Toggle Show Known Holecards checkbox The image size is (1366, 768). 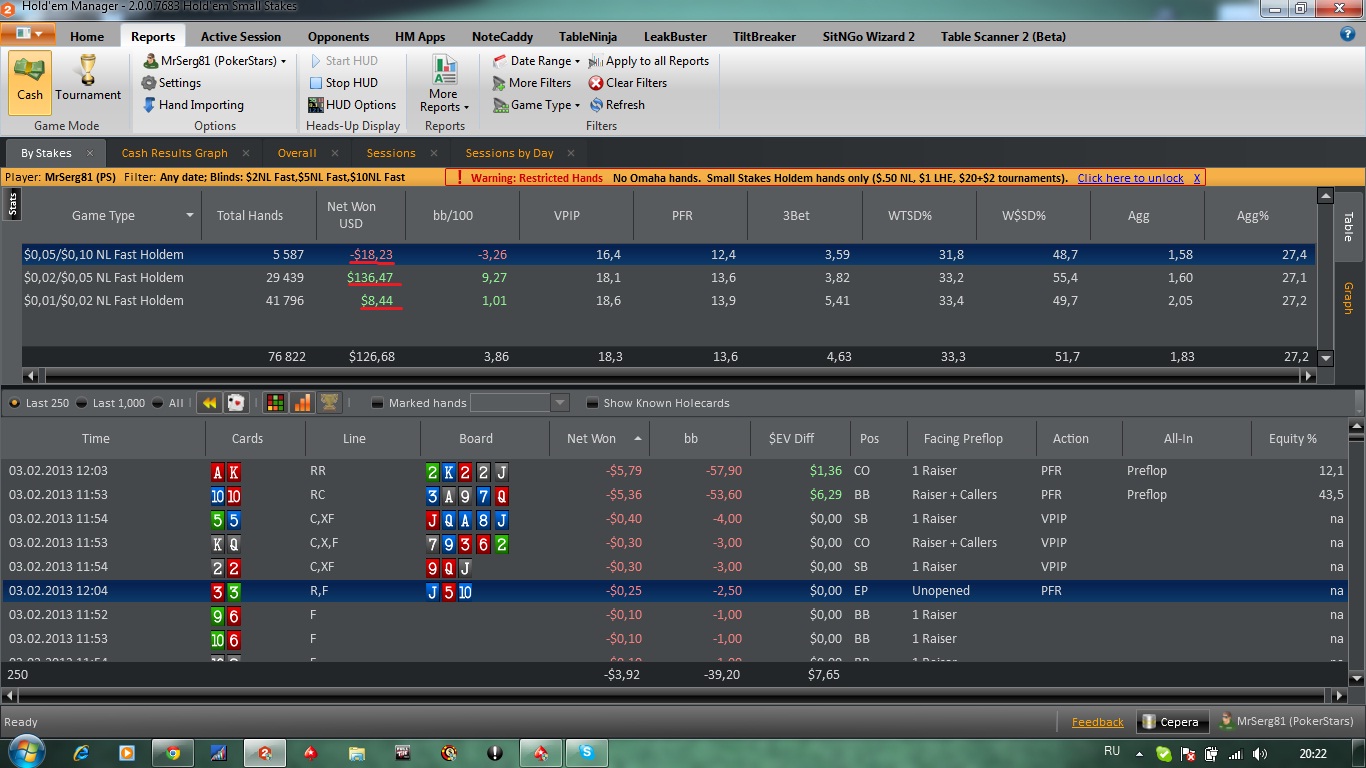[592, 403]
